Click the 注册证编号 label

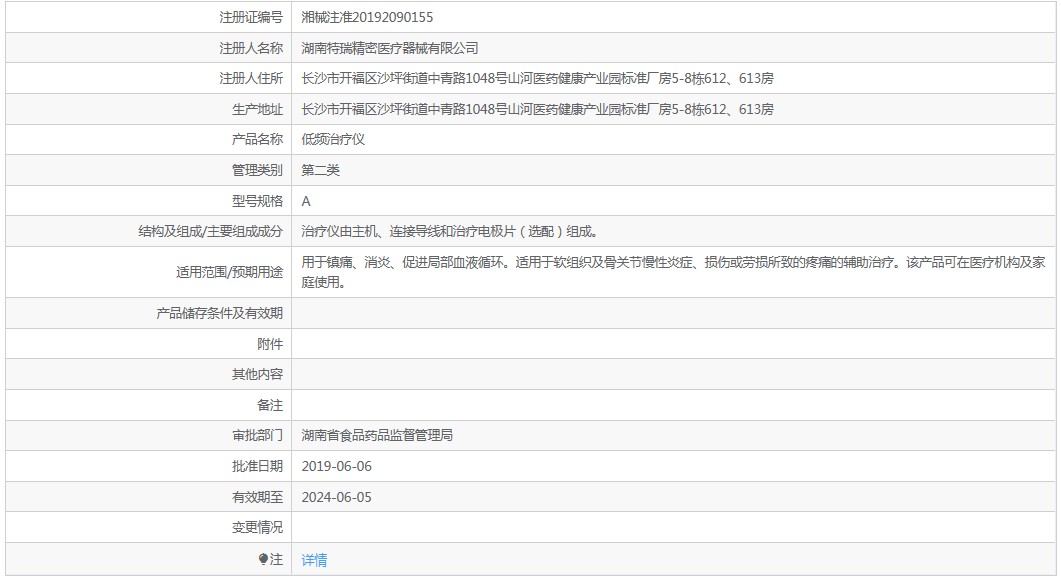[x=251, y=17]
